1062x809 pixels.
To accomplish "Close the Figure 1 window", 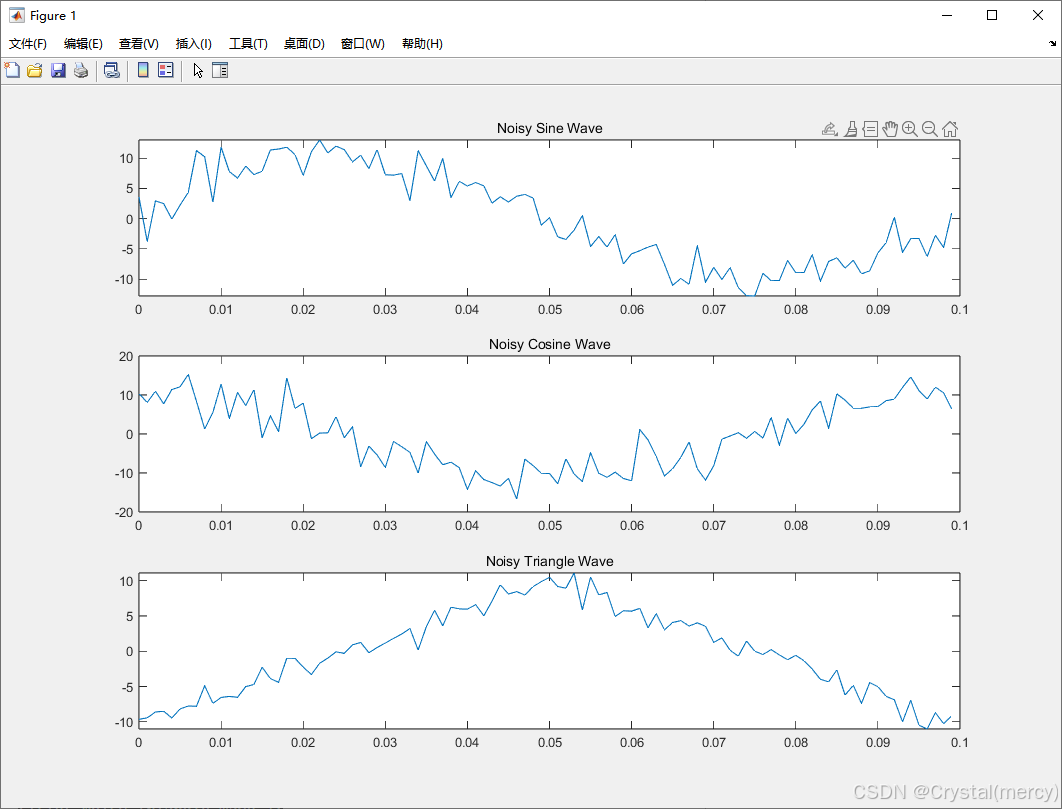I will [1038, 15].
